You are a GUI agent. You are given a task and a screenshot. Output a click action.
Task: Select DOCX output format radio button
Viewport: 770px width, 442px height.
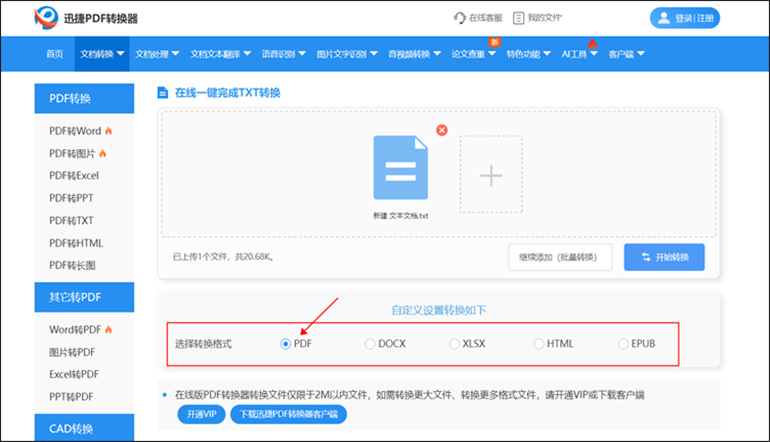370,344
